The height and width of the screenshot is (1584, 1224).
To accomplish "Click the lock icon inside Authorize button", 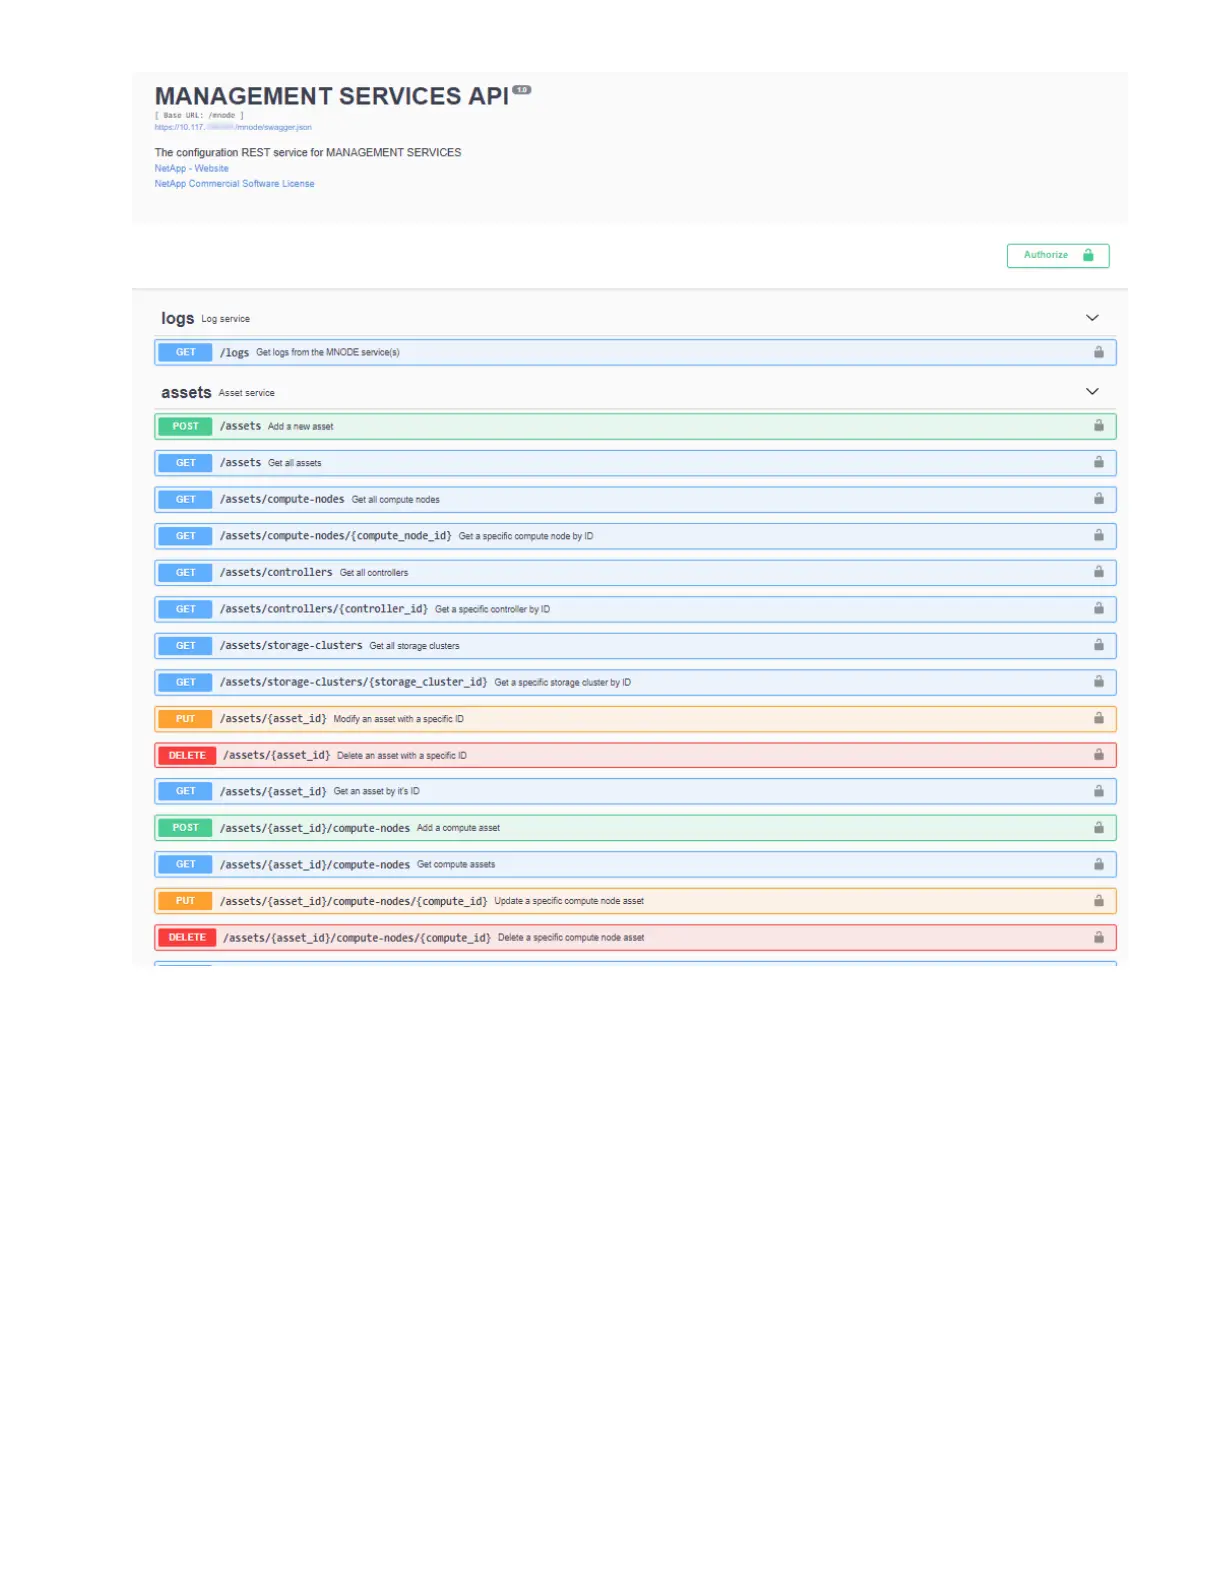I will pyautogui.click(x=1088, y=255).
